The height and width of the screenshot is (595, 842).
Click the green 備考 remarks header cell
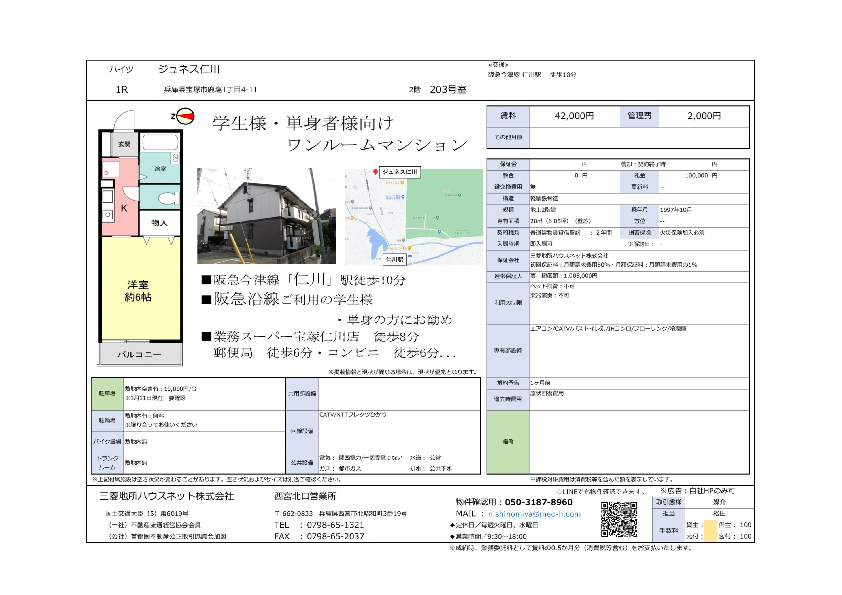click(507, 440)
